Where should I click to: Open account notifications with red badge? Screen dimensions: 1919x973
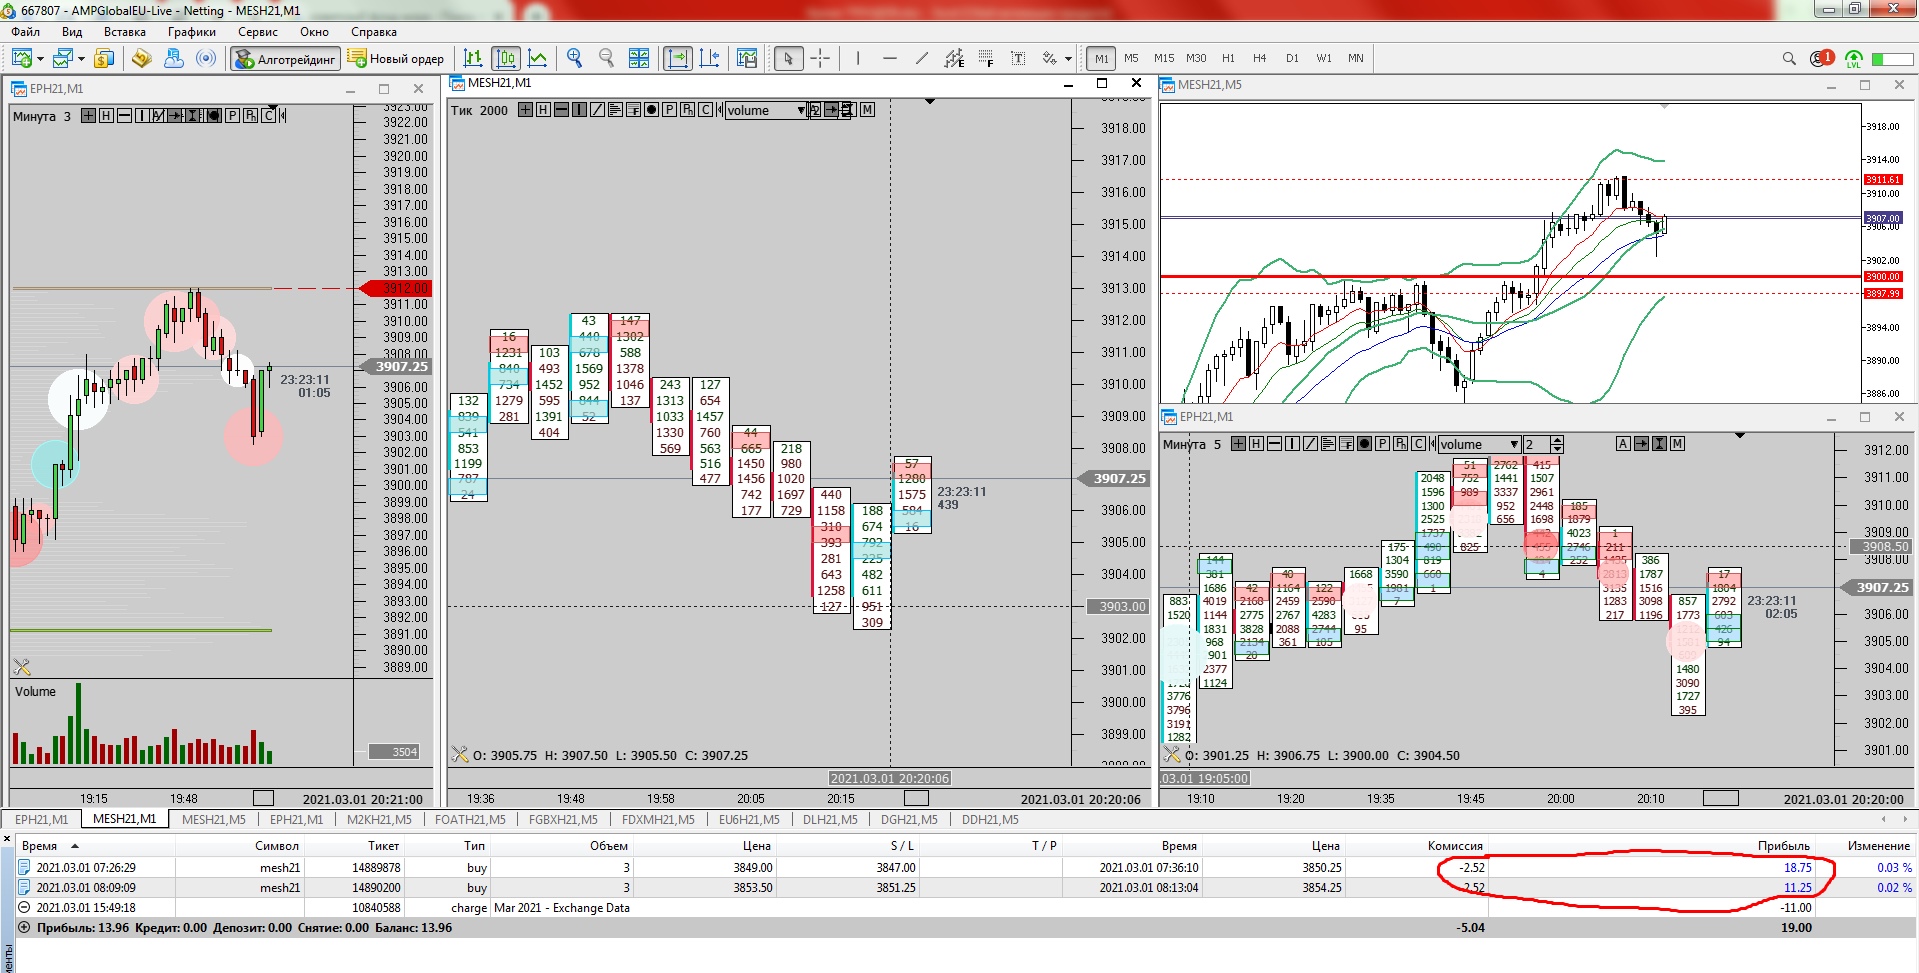click(x=1821, y=58)
